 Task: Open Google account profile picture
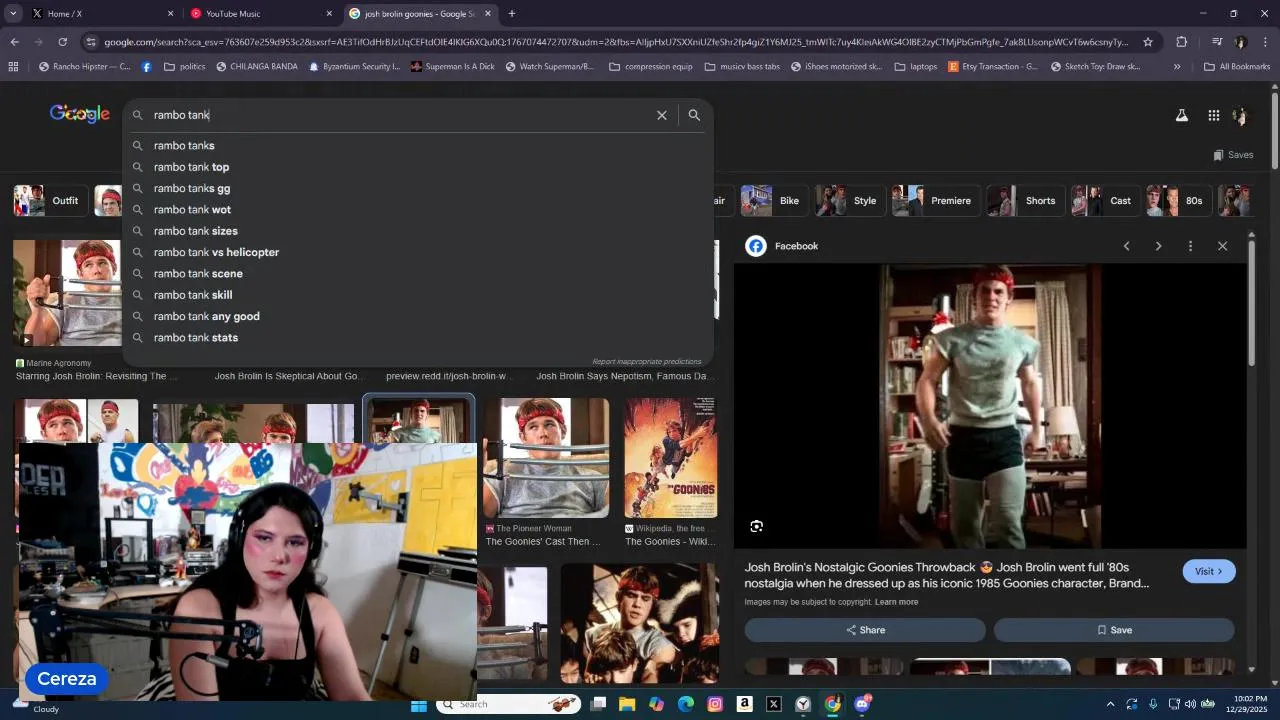coord(1240,115)
